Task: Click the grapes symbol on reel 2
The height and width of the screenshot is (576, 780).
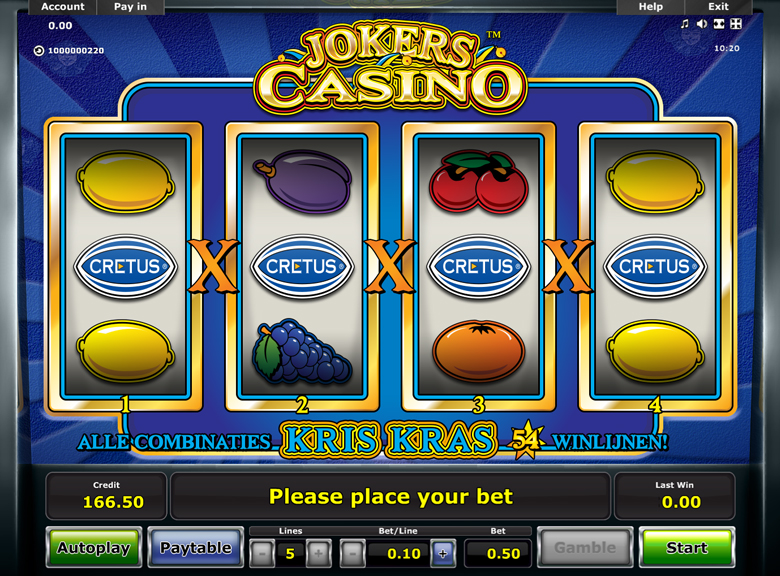Action: click(302, 352)
